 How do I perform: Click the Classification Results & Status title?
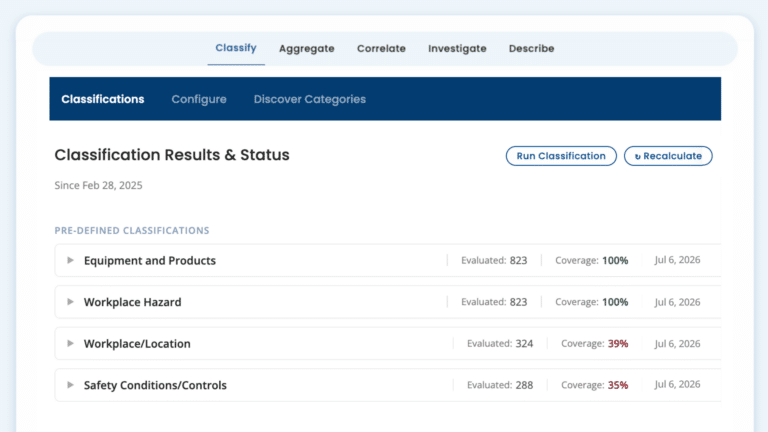(172, 155)
